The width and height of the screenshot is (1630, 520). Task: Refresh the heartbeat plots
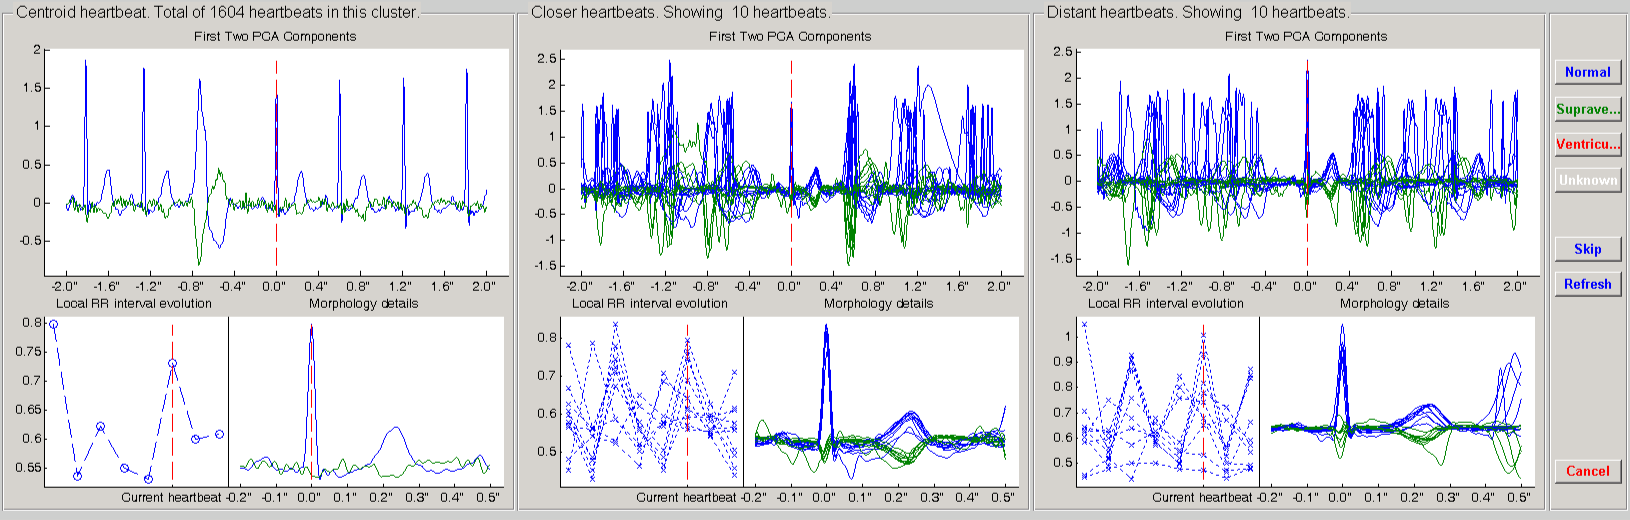(1587, 284)
